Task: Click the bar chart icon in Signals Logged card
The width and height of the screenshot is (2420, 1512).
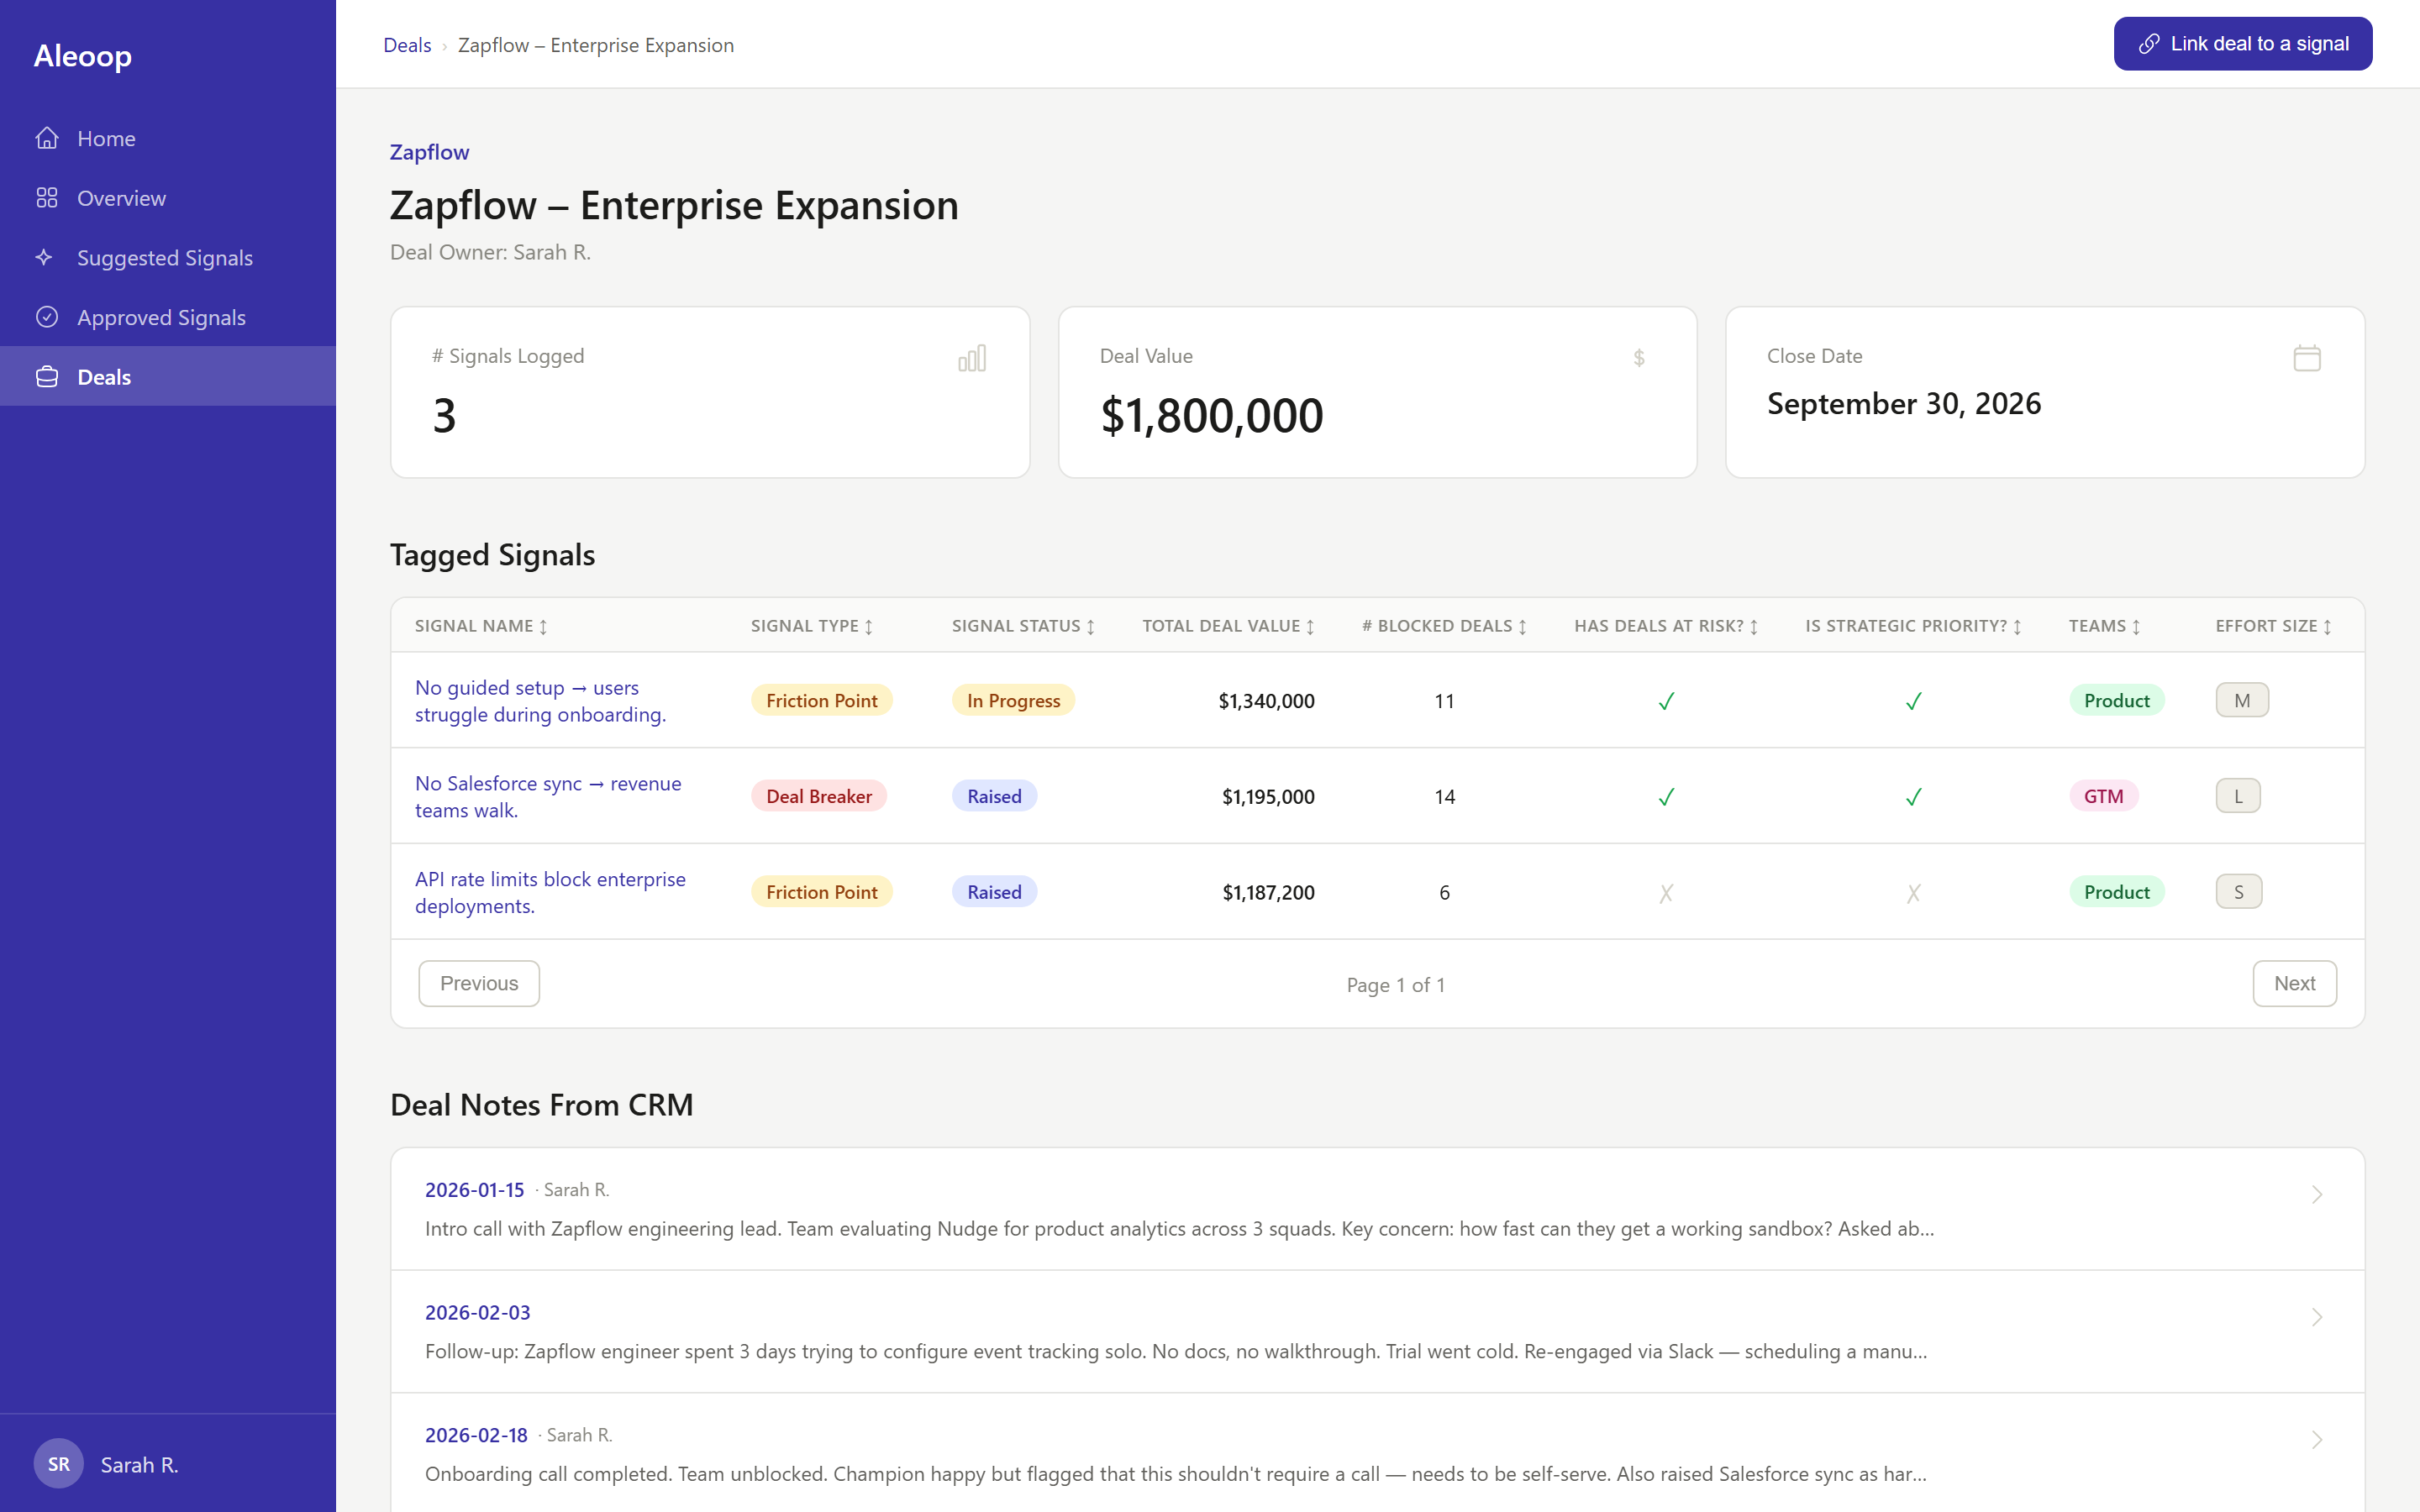Action: tap(972, 358)
